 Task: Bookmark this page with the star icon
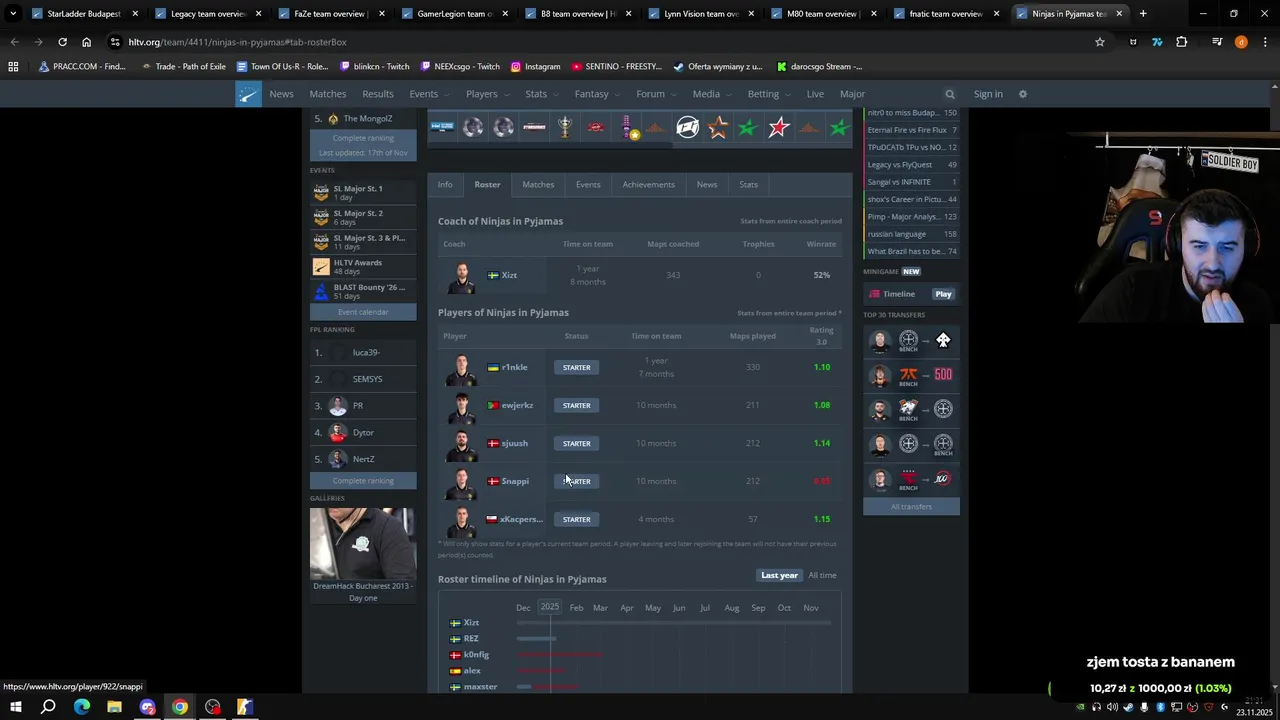click(1100, 42)
